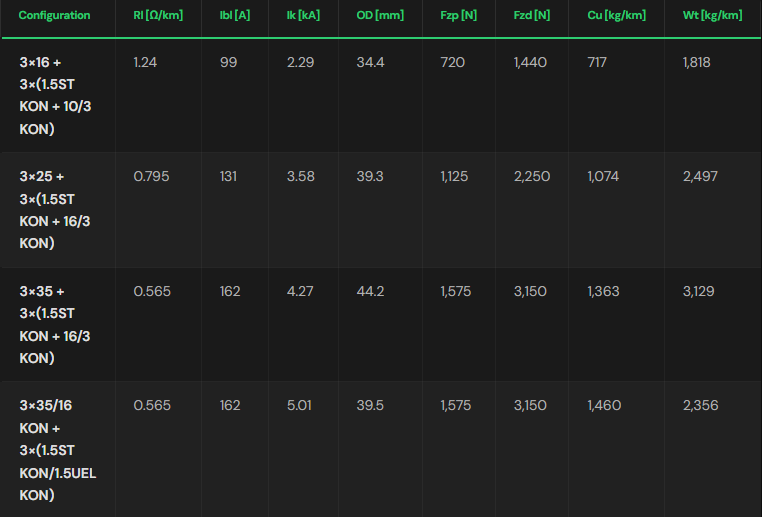This screenshot has height=517, width=762.
Task: Click the 1,460 copper weight cell
Action: (604, 405)
